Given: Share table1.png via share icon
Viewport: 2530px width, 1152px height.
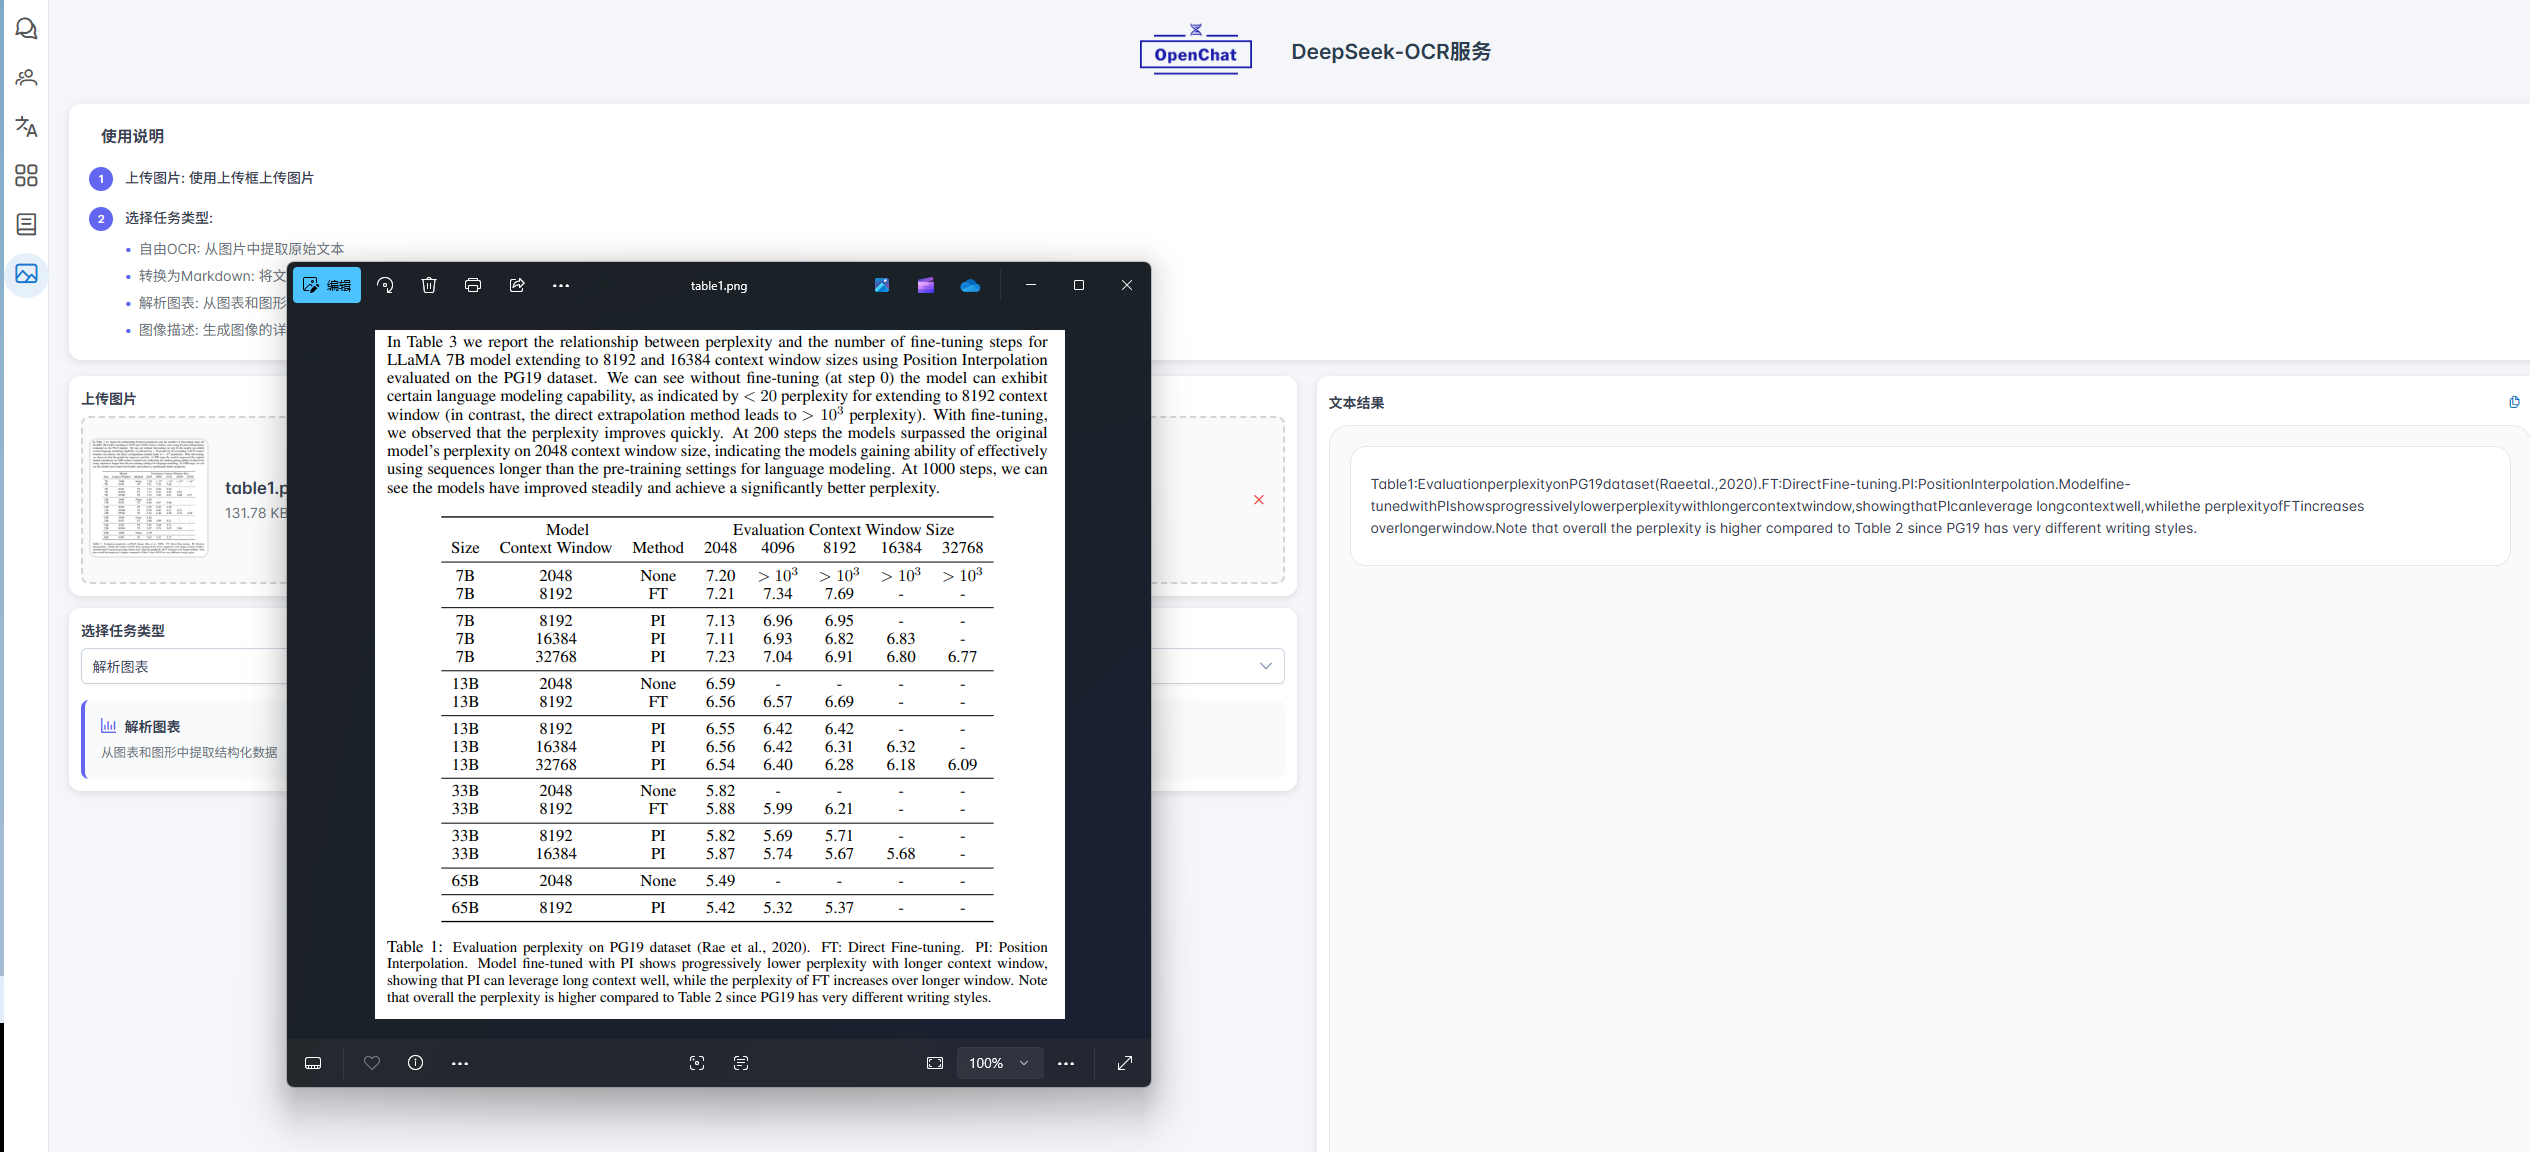Looking at the screenshot, I should pos(517,285).
